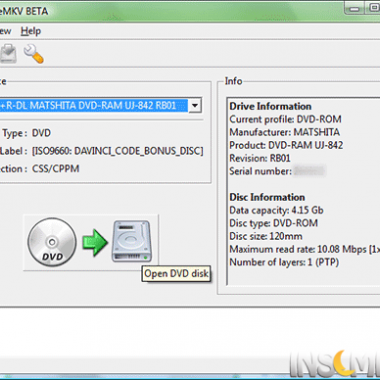
Task: Click the CSS/CPPM protection value
Action: coord(56,169)
